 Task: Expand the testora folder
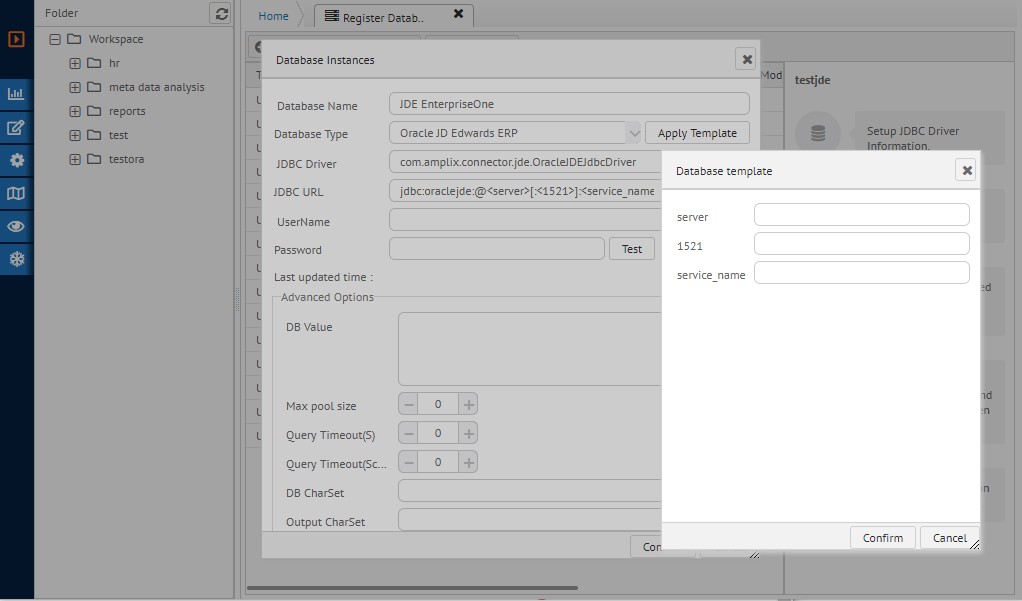tap(75, 159)
